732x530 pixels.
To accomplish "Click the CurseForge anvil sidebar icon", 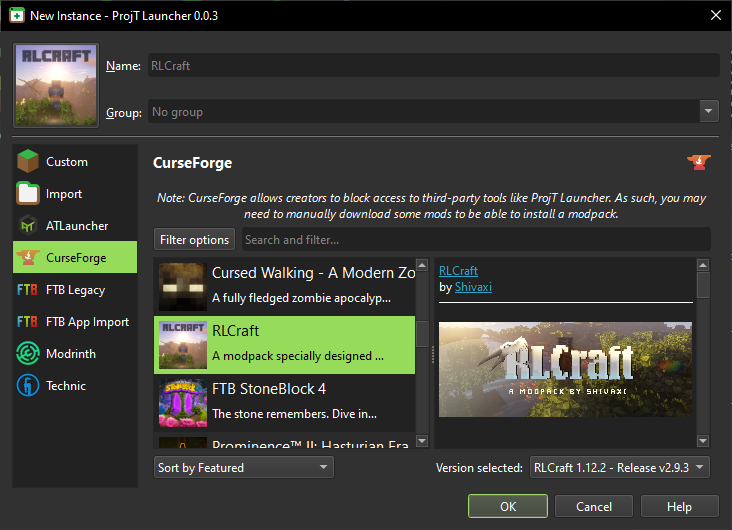I will click(x=28, y=257).
